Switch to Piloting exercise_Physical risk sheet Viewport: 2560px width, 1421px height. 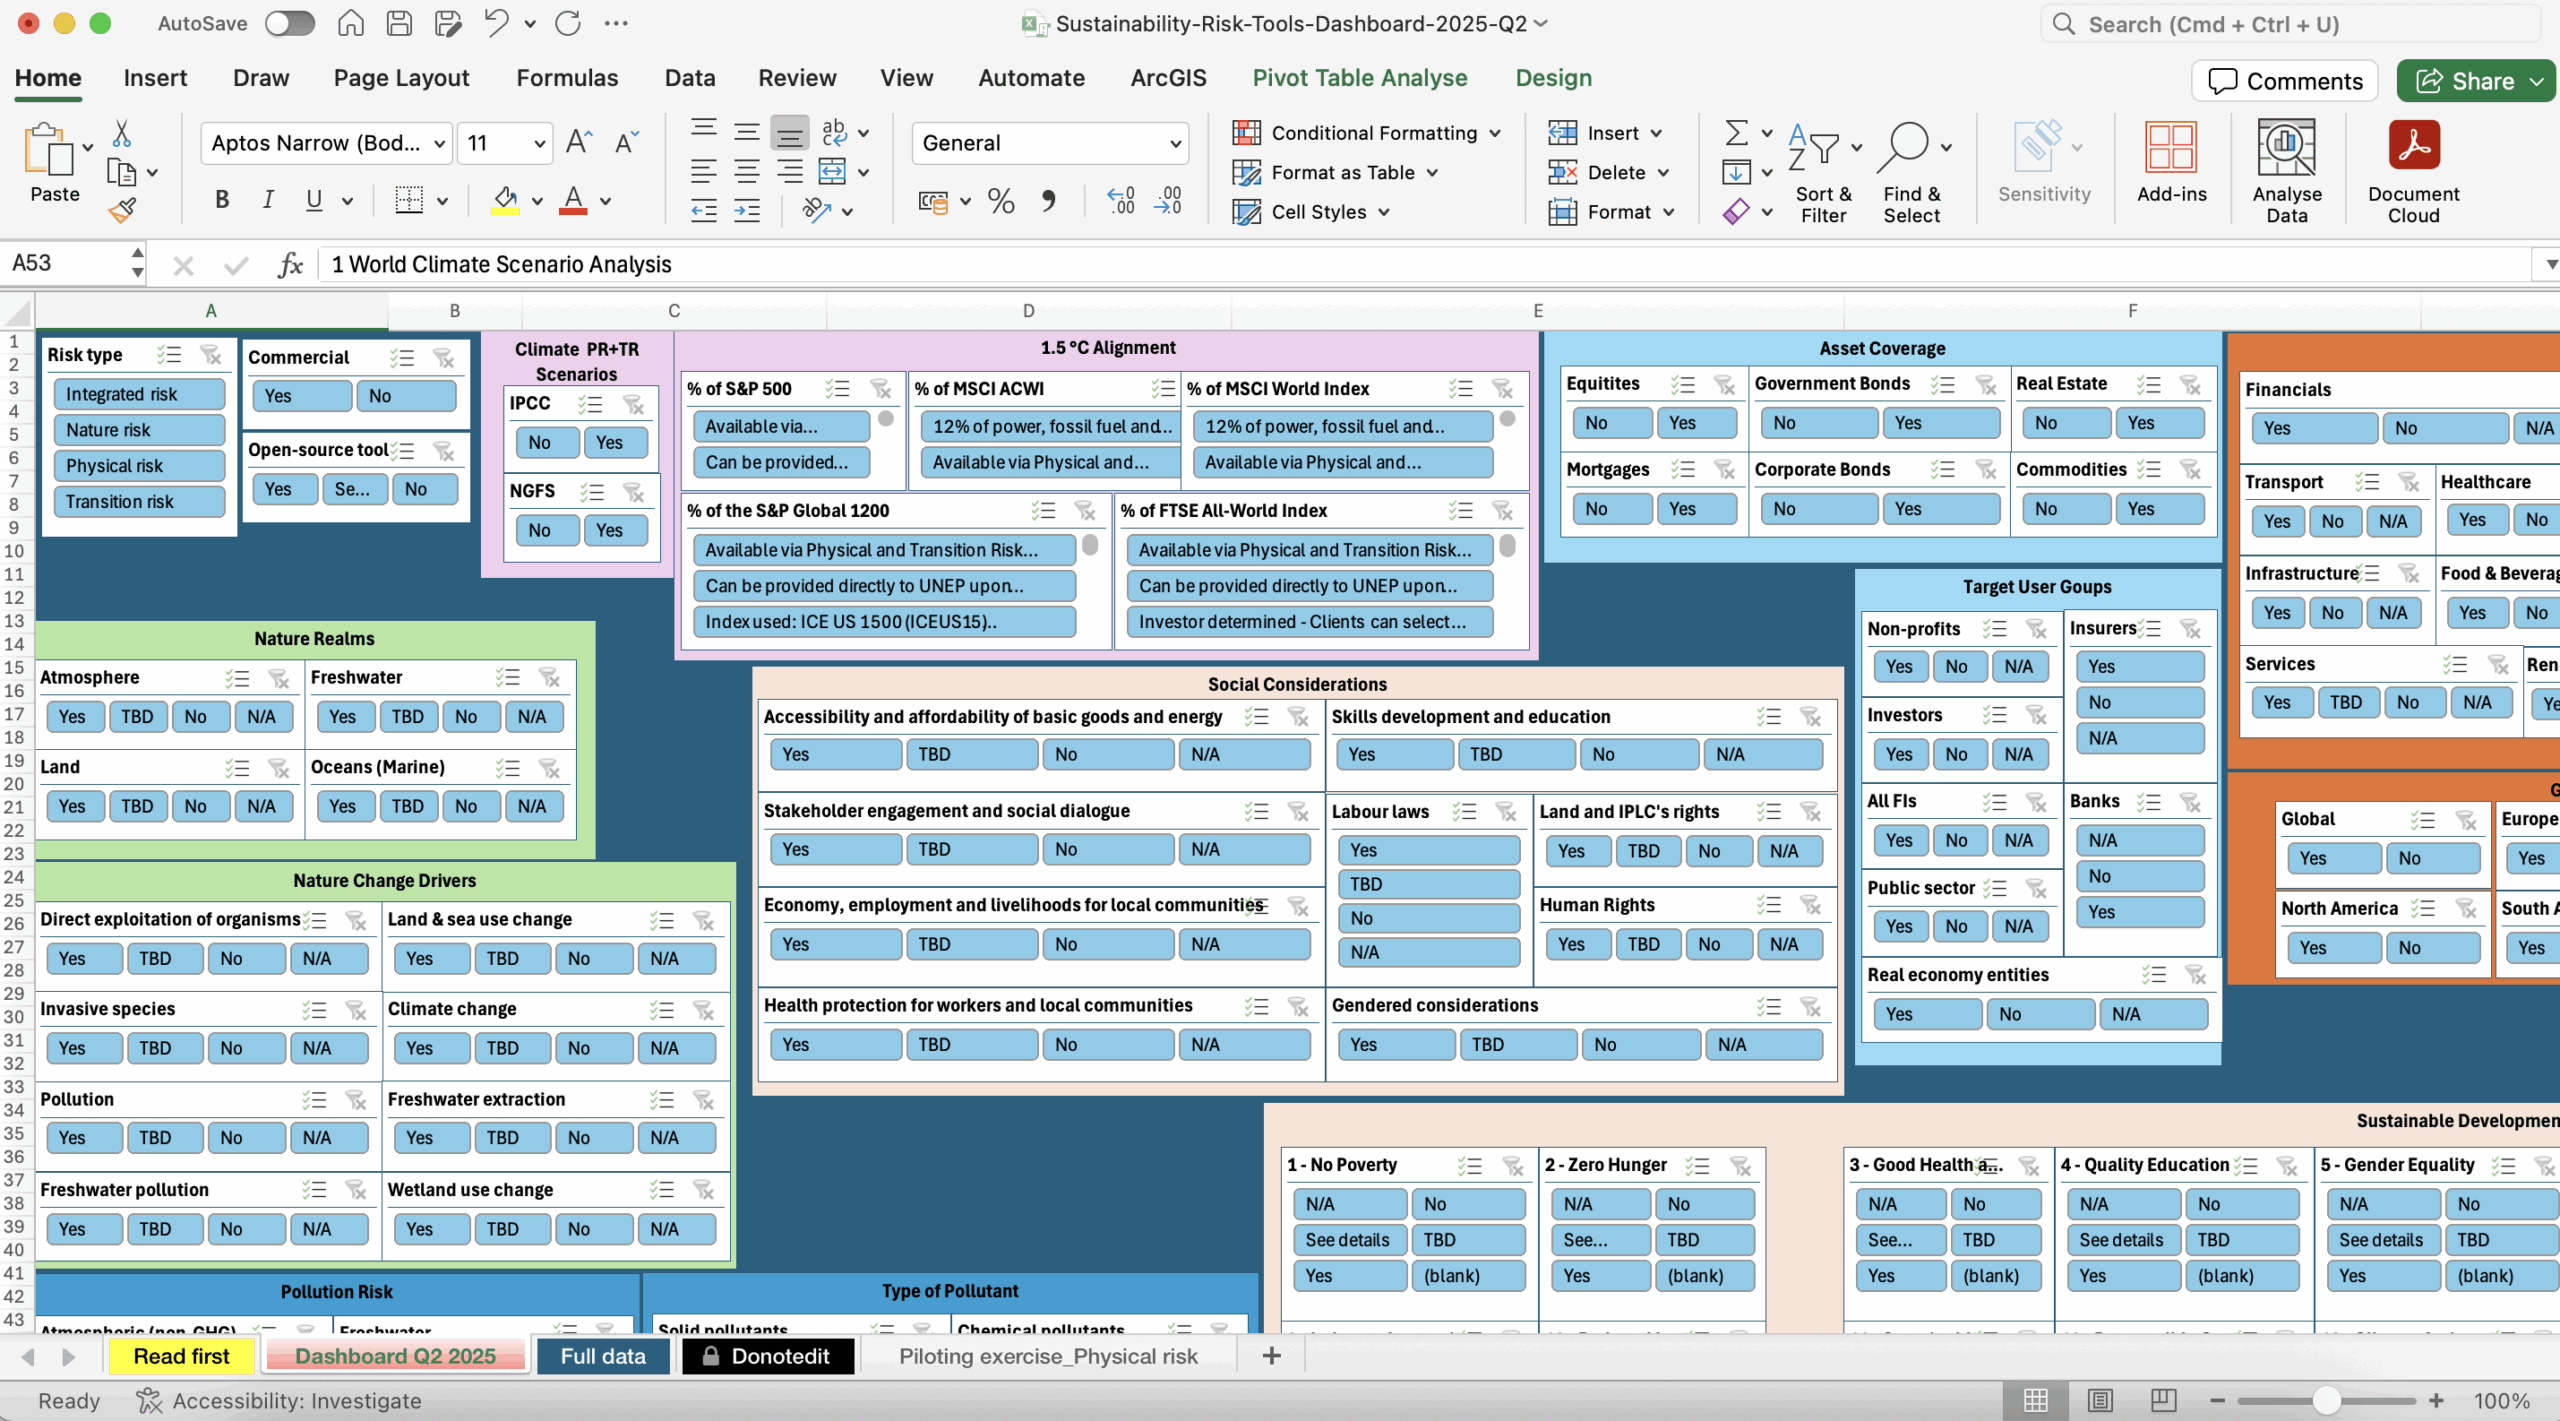point(1047,1357)
